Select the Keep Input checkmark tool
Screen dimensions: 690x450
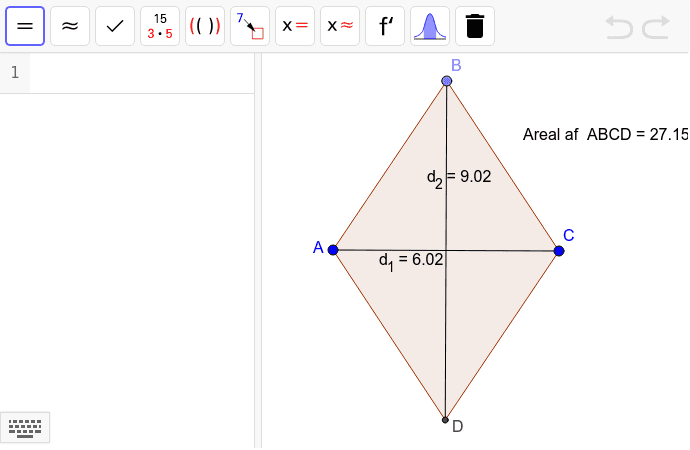[115, 26]
